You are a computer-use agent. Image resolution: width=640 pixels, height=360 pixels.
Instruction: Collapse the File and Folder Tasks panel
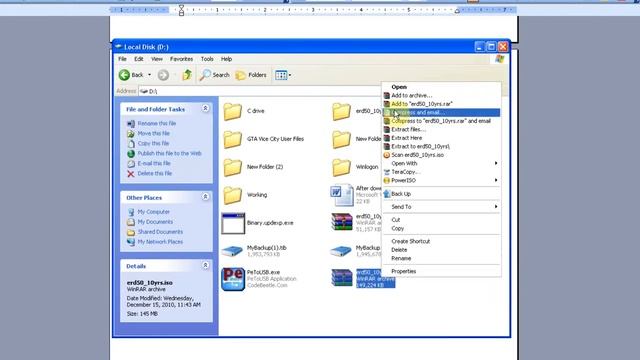(x=205, y=108)
